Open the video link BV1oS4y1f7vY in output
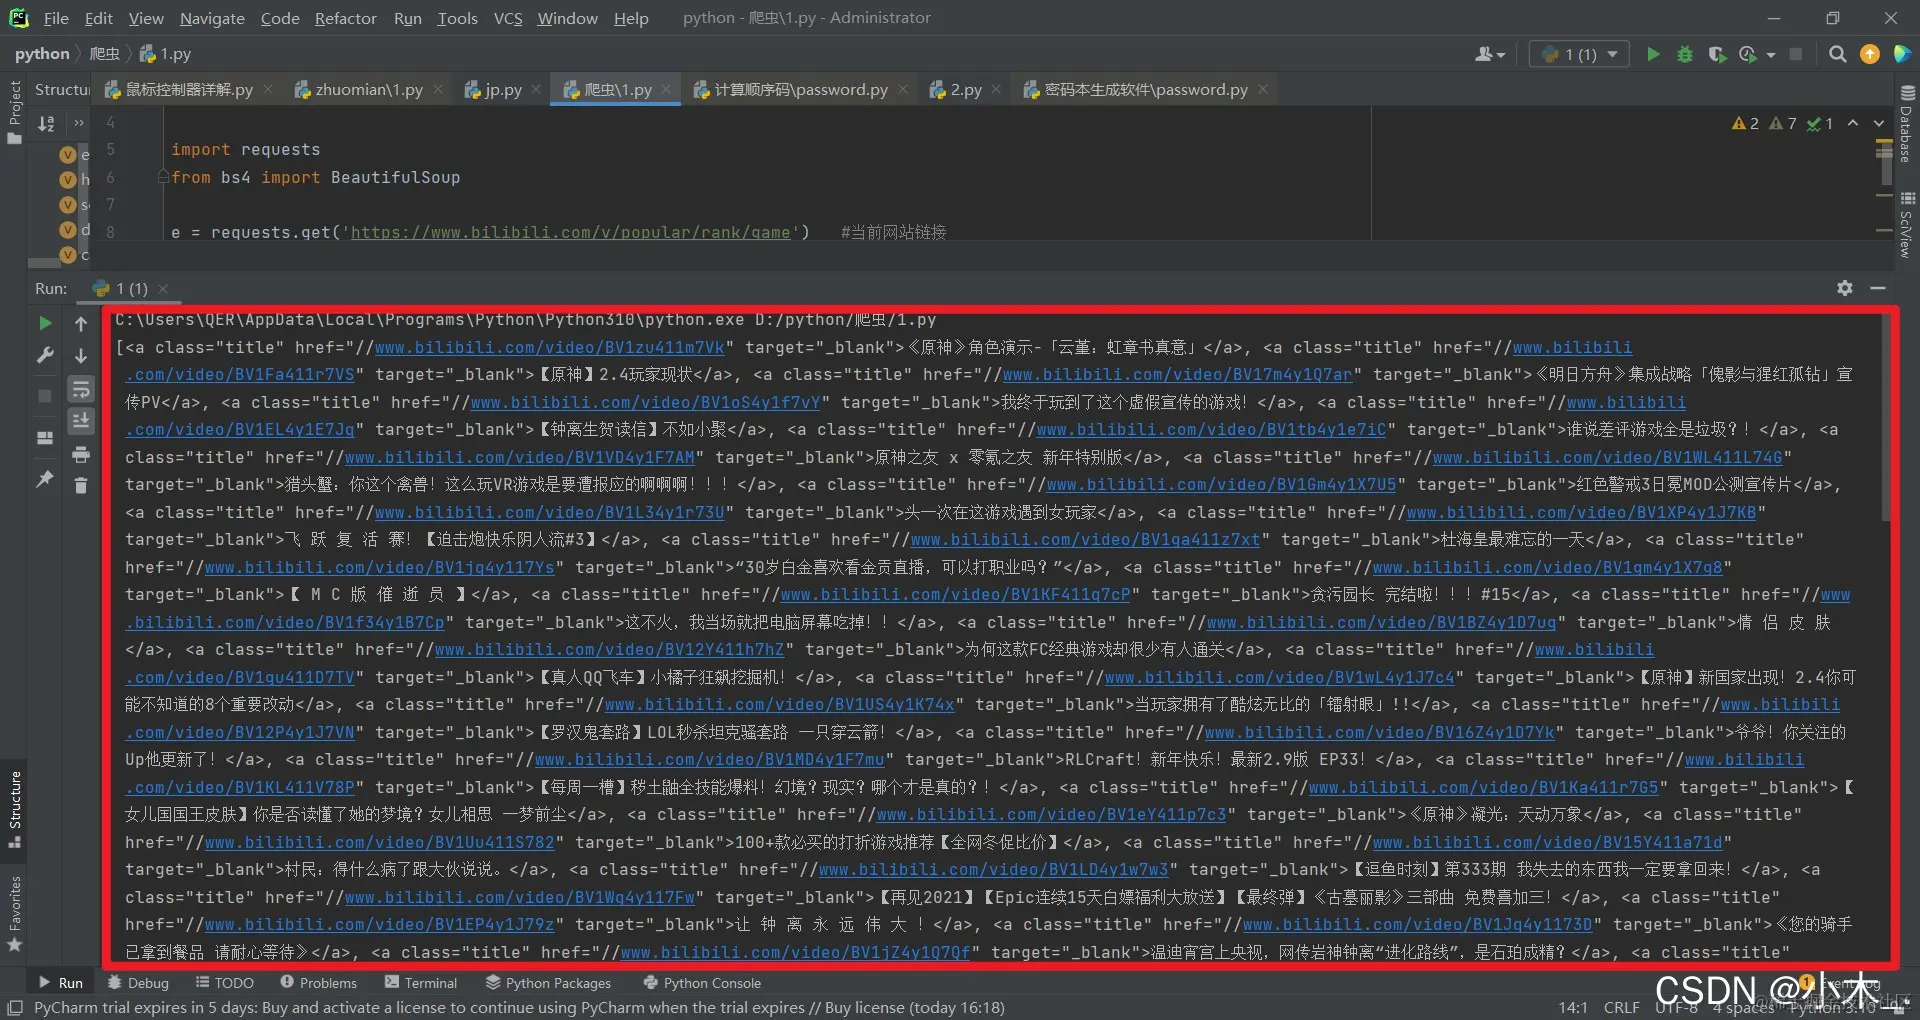The image size is (1920, 1020). click(x=646, y=403)
